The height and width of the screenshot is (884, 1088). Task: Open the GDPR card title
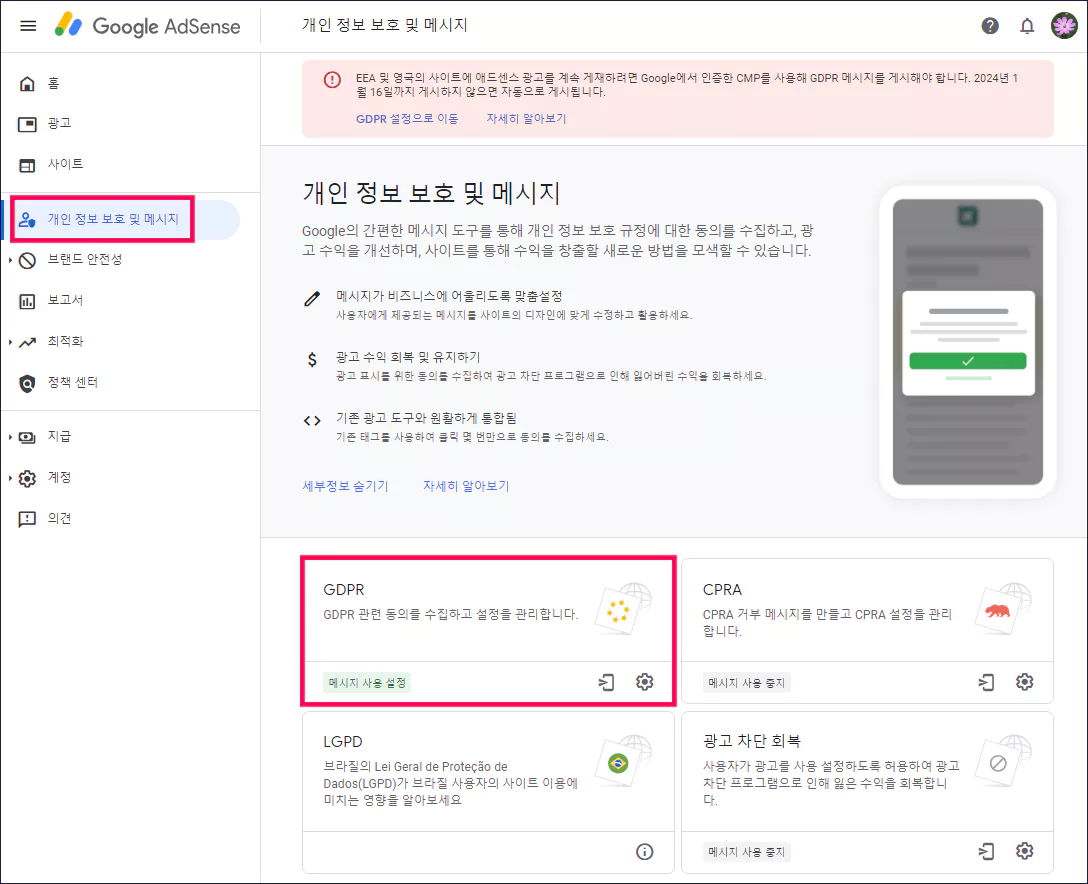pyautogui.click(x=343, y=590)
